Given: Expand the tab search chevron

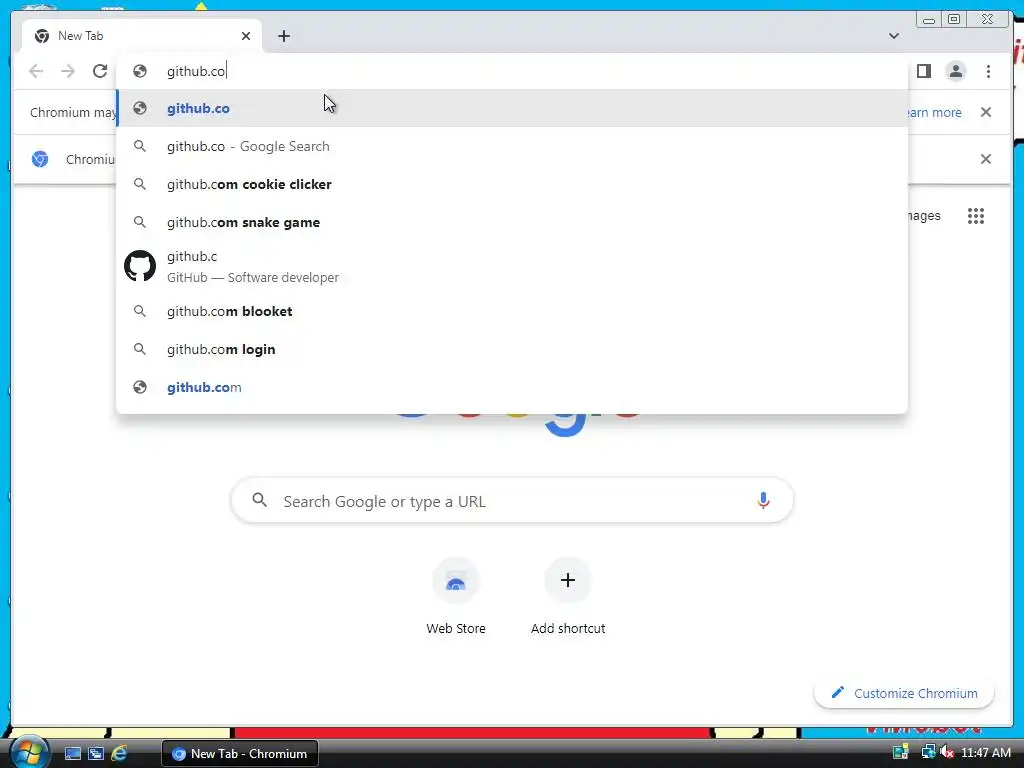Looking at the screenshot, I should click(893, 36).
